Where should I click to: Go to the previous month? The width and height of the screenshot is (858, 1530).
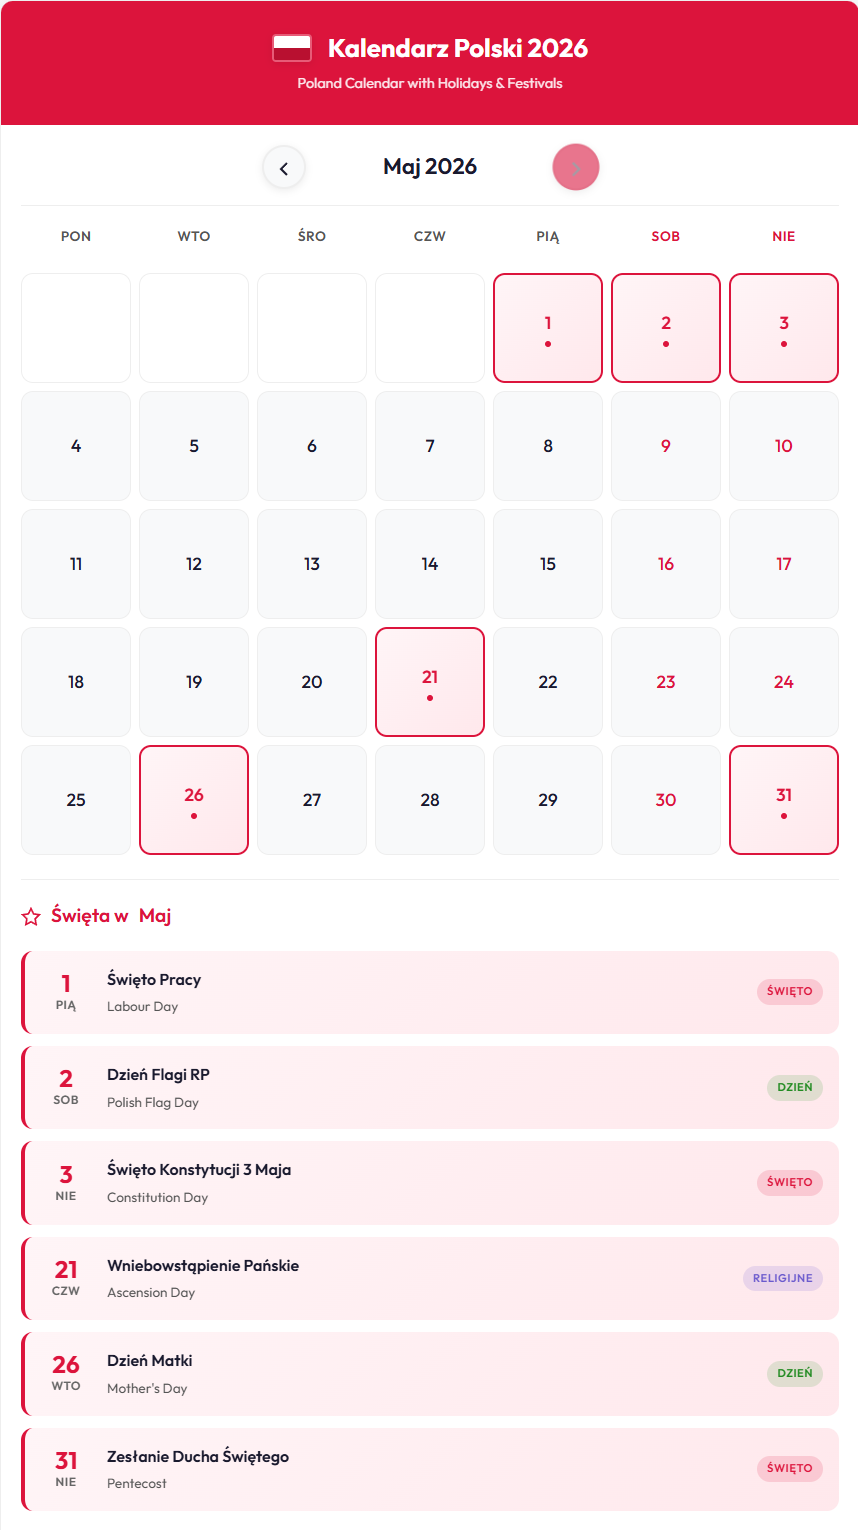284,168
